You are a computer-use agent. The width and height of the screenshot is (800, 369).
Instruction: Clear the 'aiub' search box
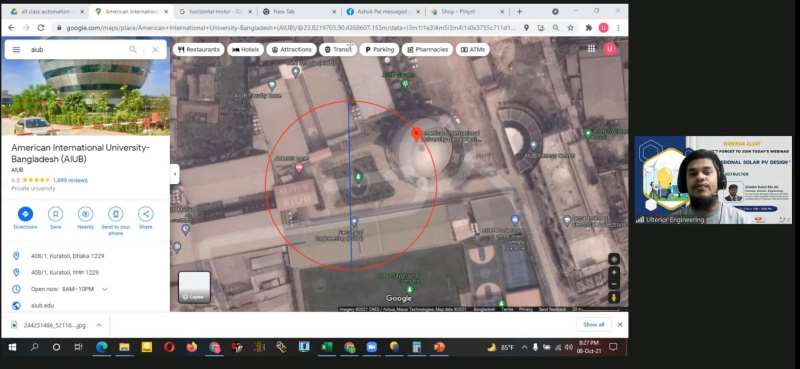[x=155, y=50]
